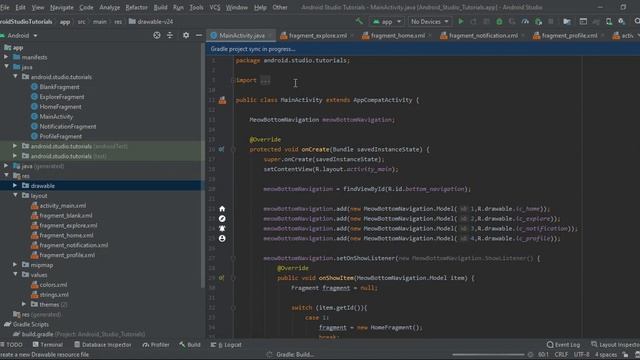Open the Refactor menu
The height and width of the screenshot is (360, 640).
click(x=136, y=7)
